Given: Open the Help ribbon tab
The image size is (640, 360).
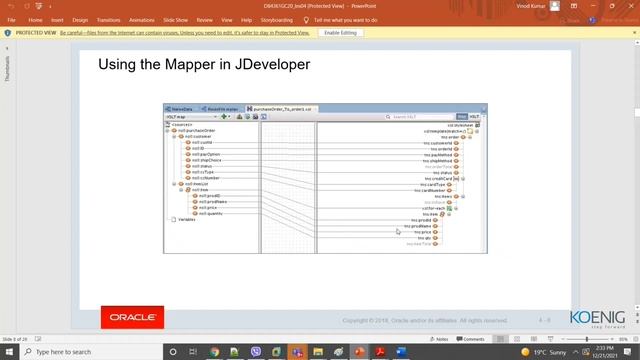Looking at the screenshot, I should click(x=246, y=20).
